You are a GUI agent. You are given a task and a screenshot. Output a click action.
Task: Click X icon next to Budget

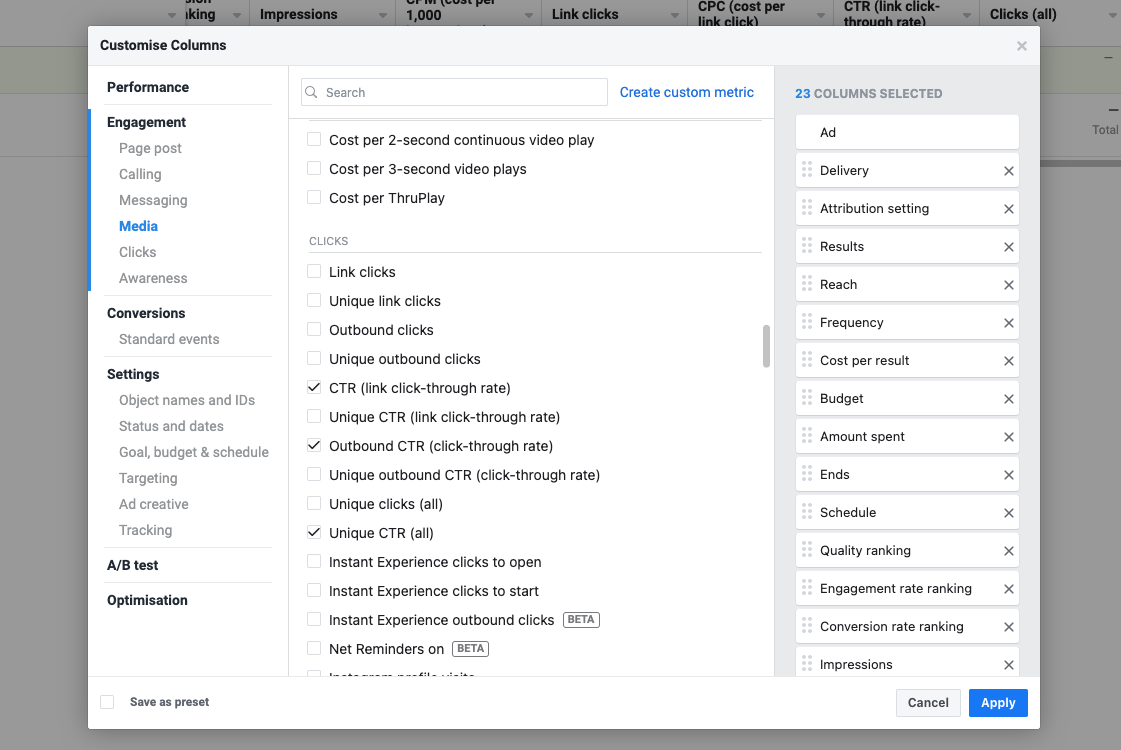[x=1009, y=399]
